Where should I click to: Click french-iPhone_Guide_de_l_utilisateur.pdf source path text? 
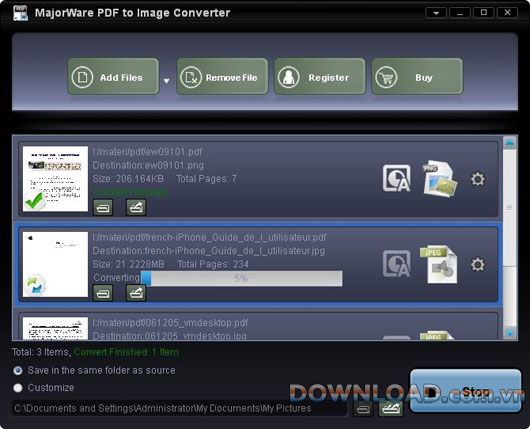tap(210, 237)
